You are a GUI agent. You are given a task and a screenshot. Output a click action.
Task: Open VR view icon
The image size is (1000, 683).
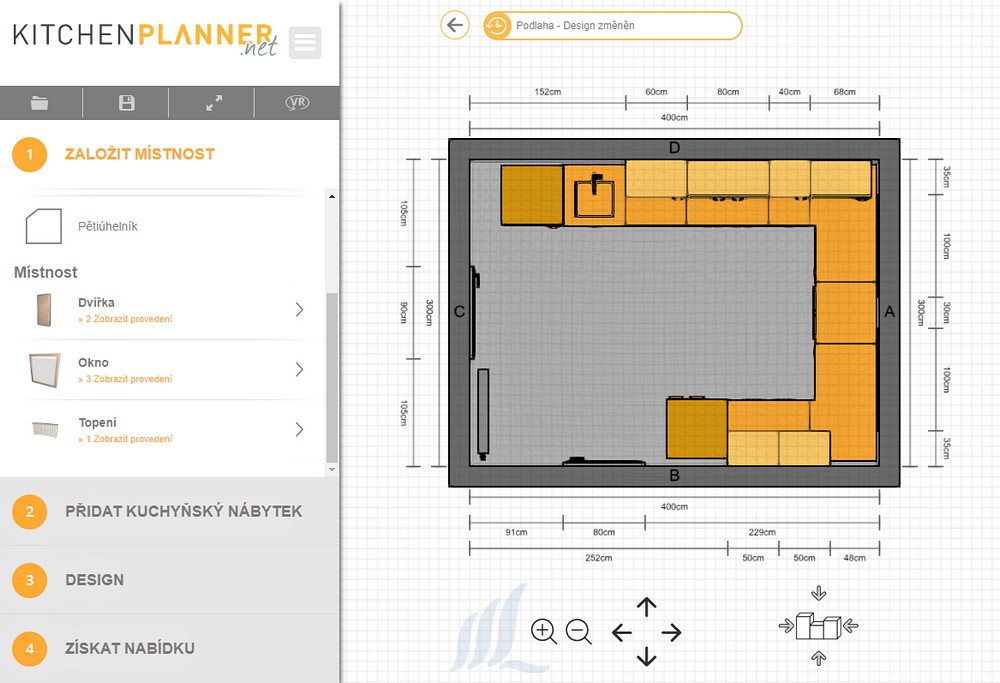297,103
